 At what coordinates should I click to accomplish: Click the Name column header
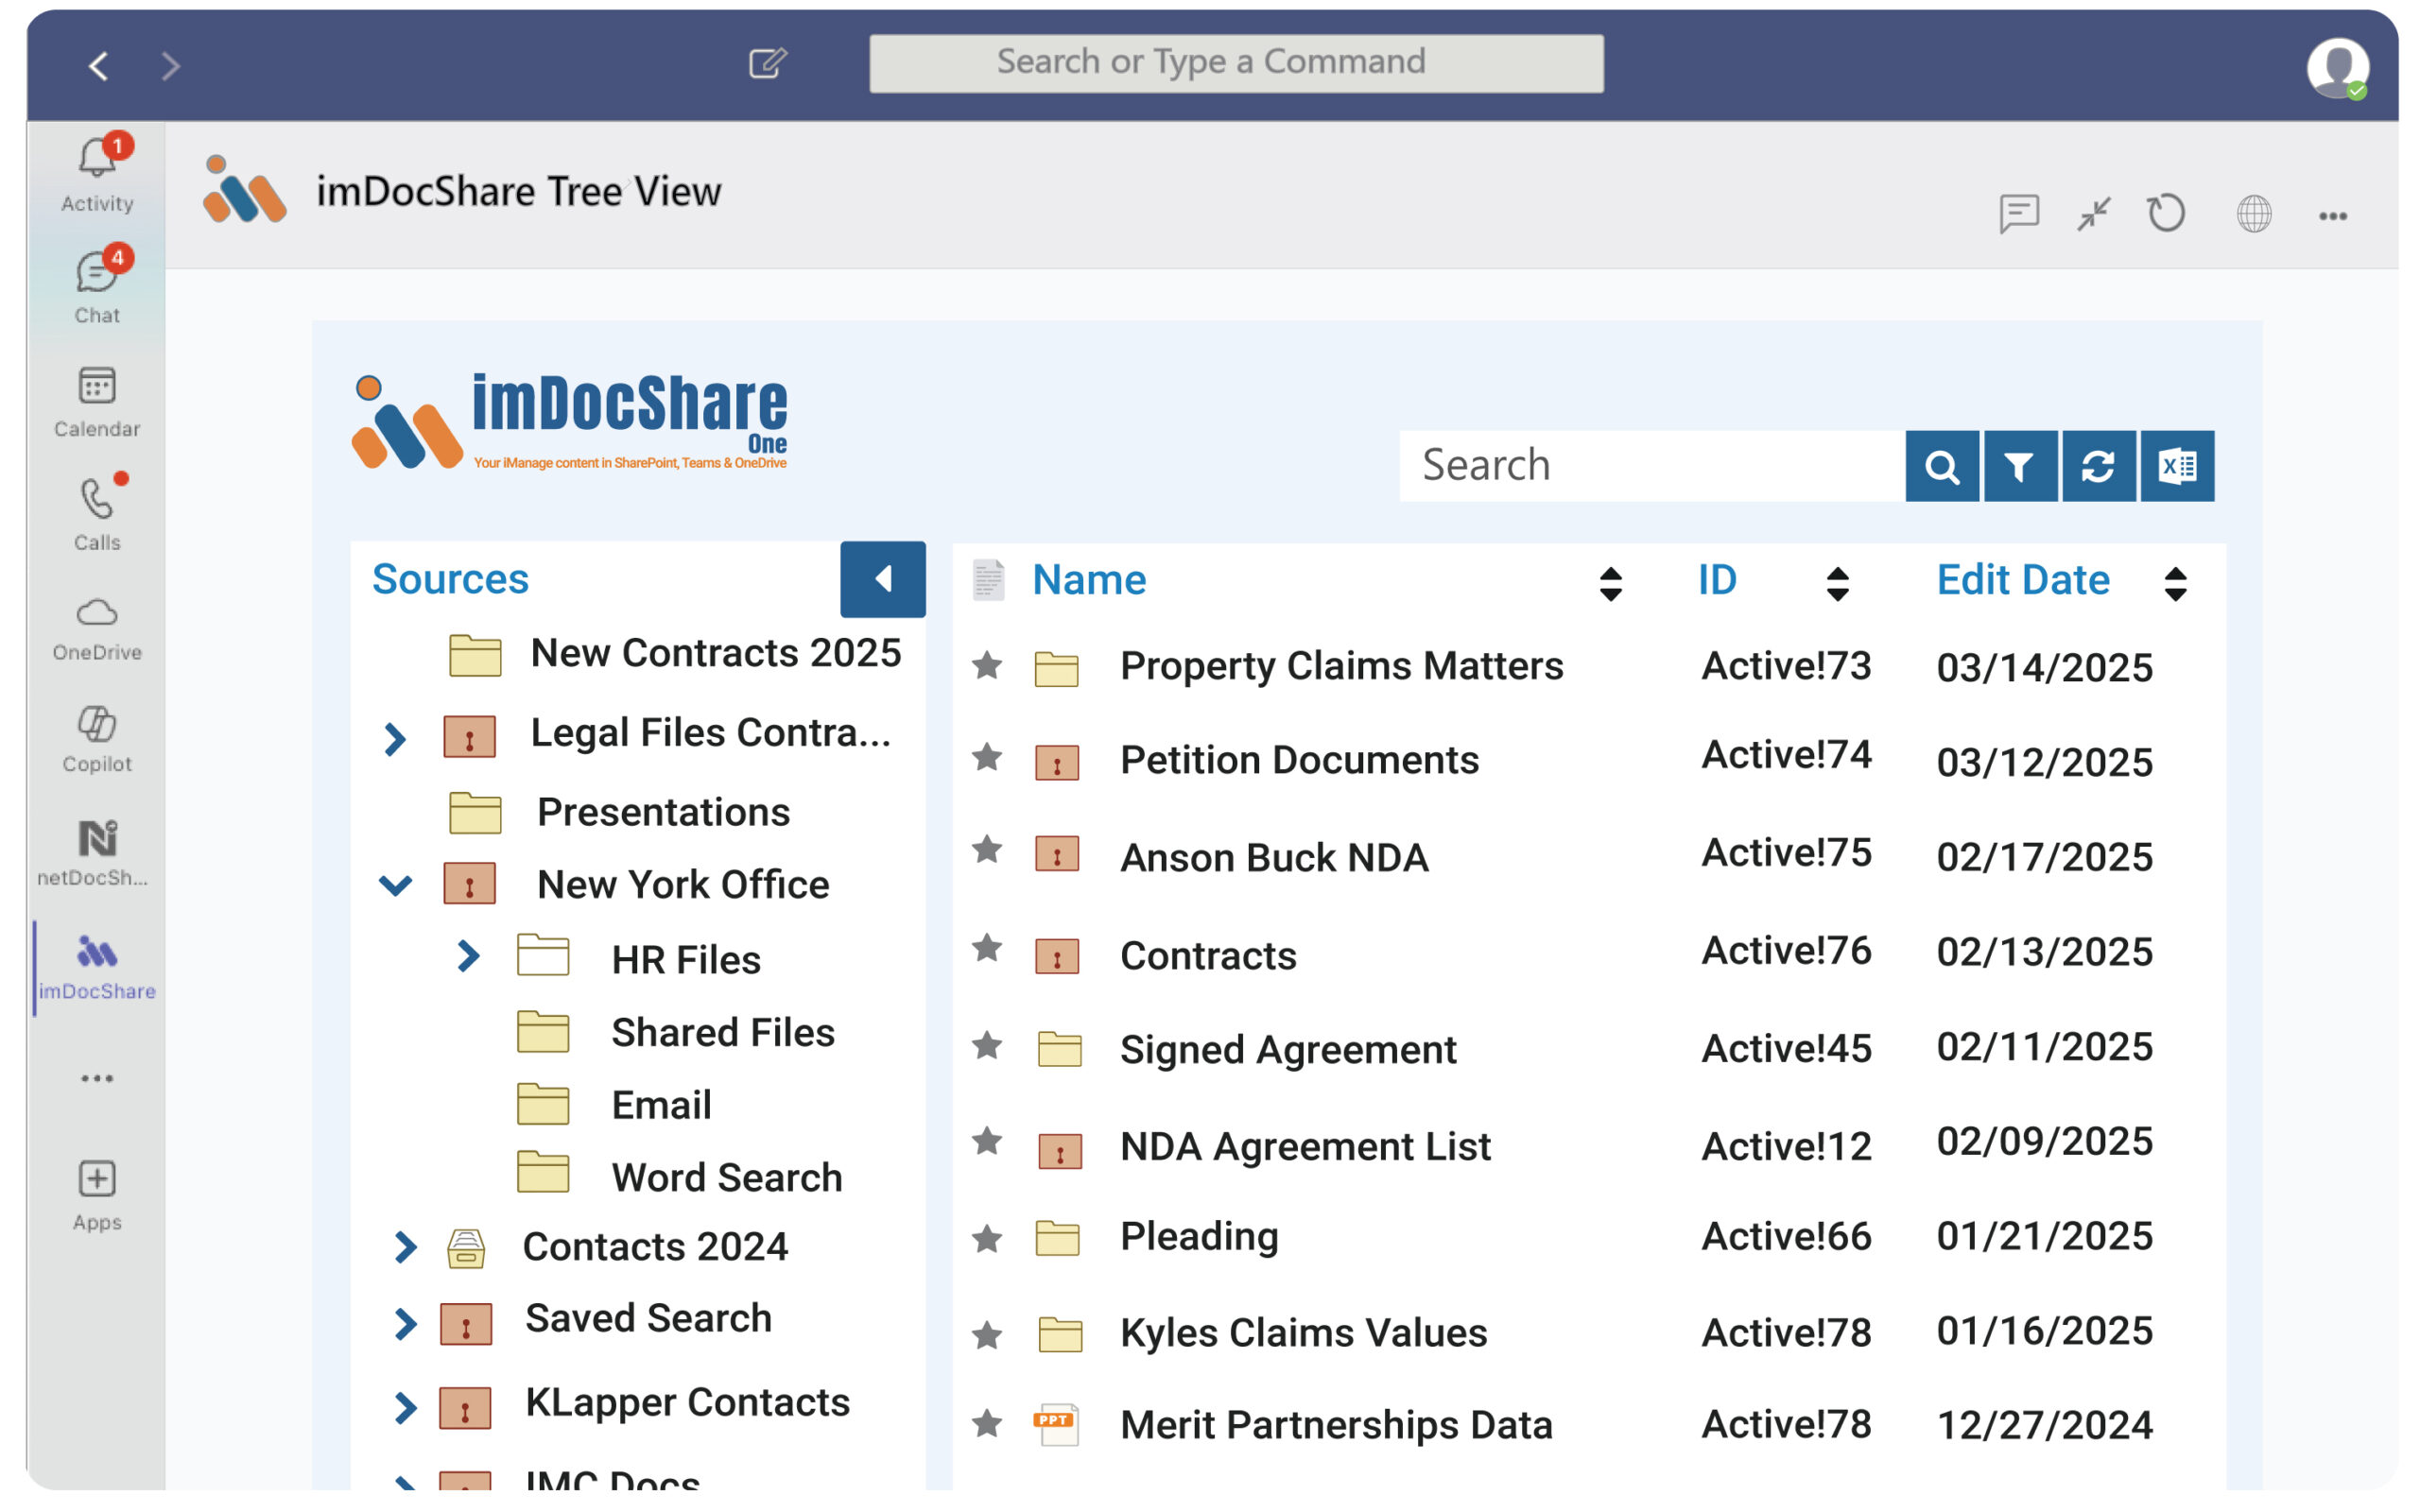[x=1089, y=580]
